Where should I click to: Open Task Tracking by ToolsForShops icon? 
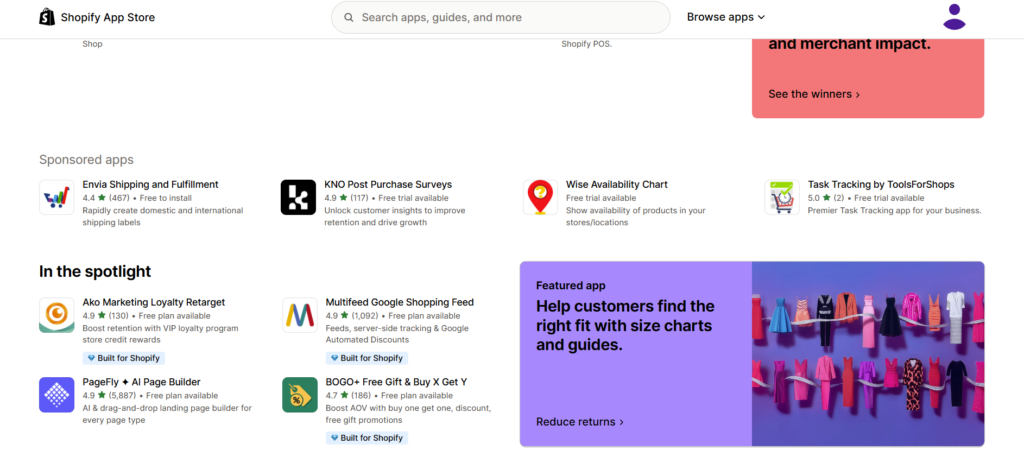[x=782, y=197]
